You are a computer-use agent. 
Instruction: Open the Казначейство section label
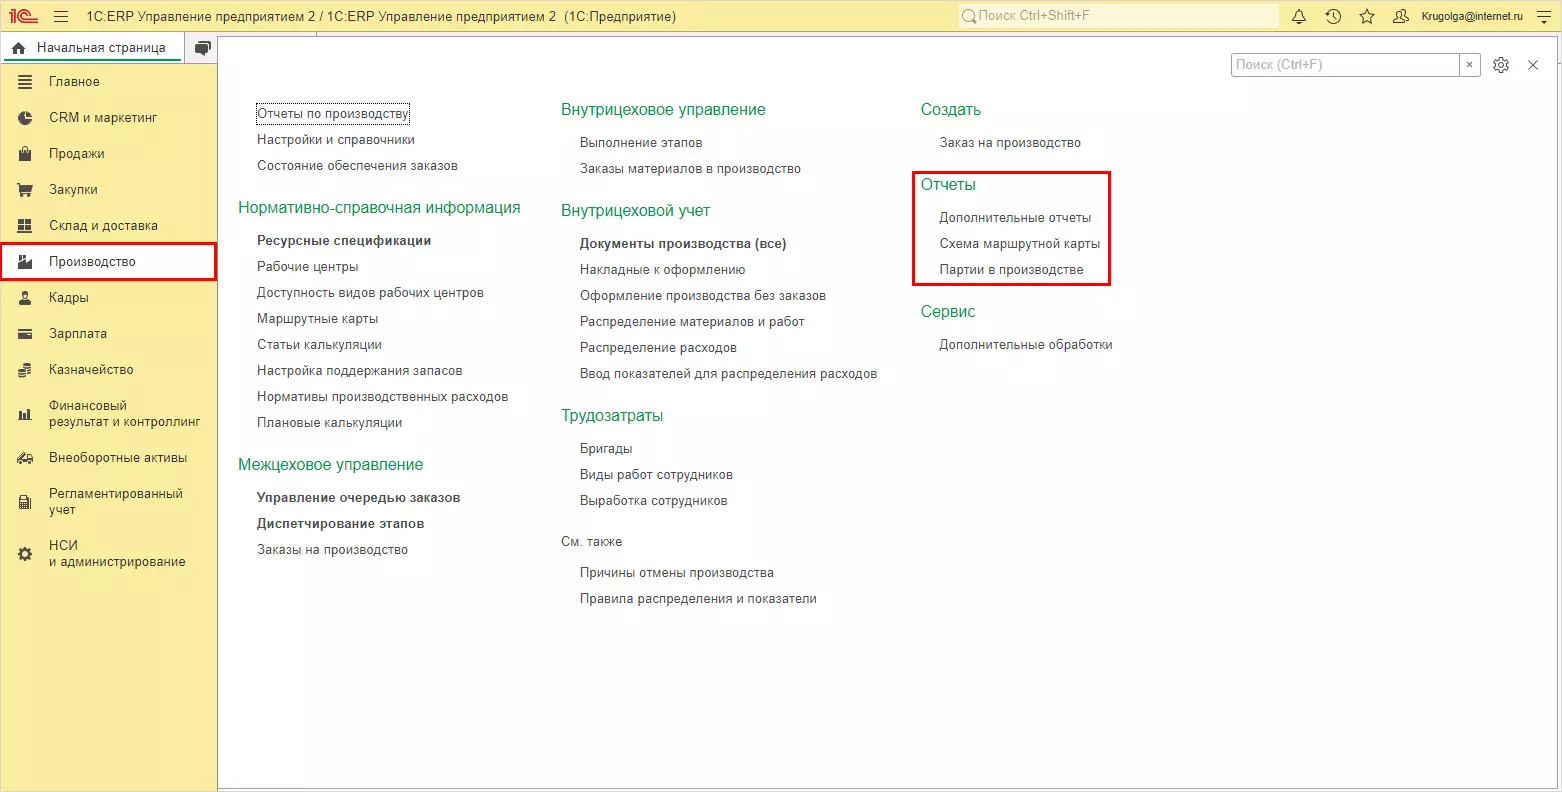tap(91, 370)
